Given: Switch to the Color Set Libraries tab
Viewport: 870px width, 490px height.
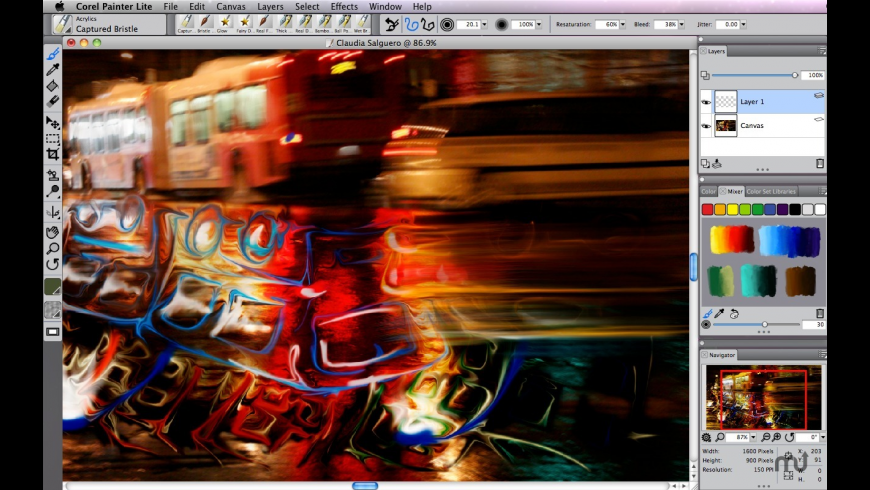Looking at the screenshot, I should tap(771, 191).
